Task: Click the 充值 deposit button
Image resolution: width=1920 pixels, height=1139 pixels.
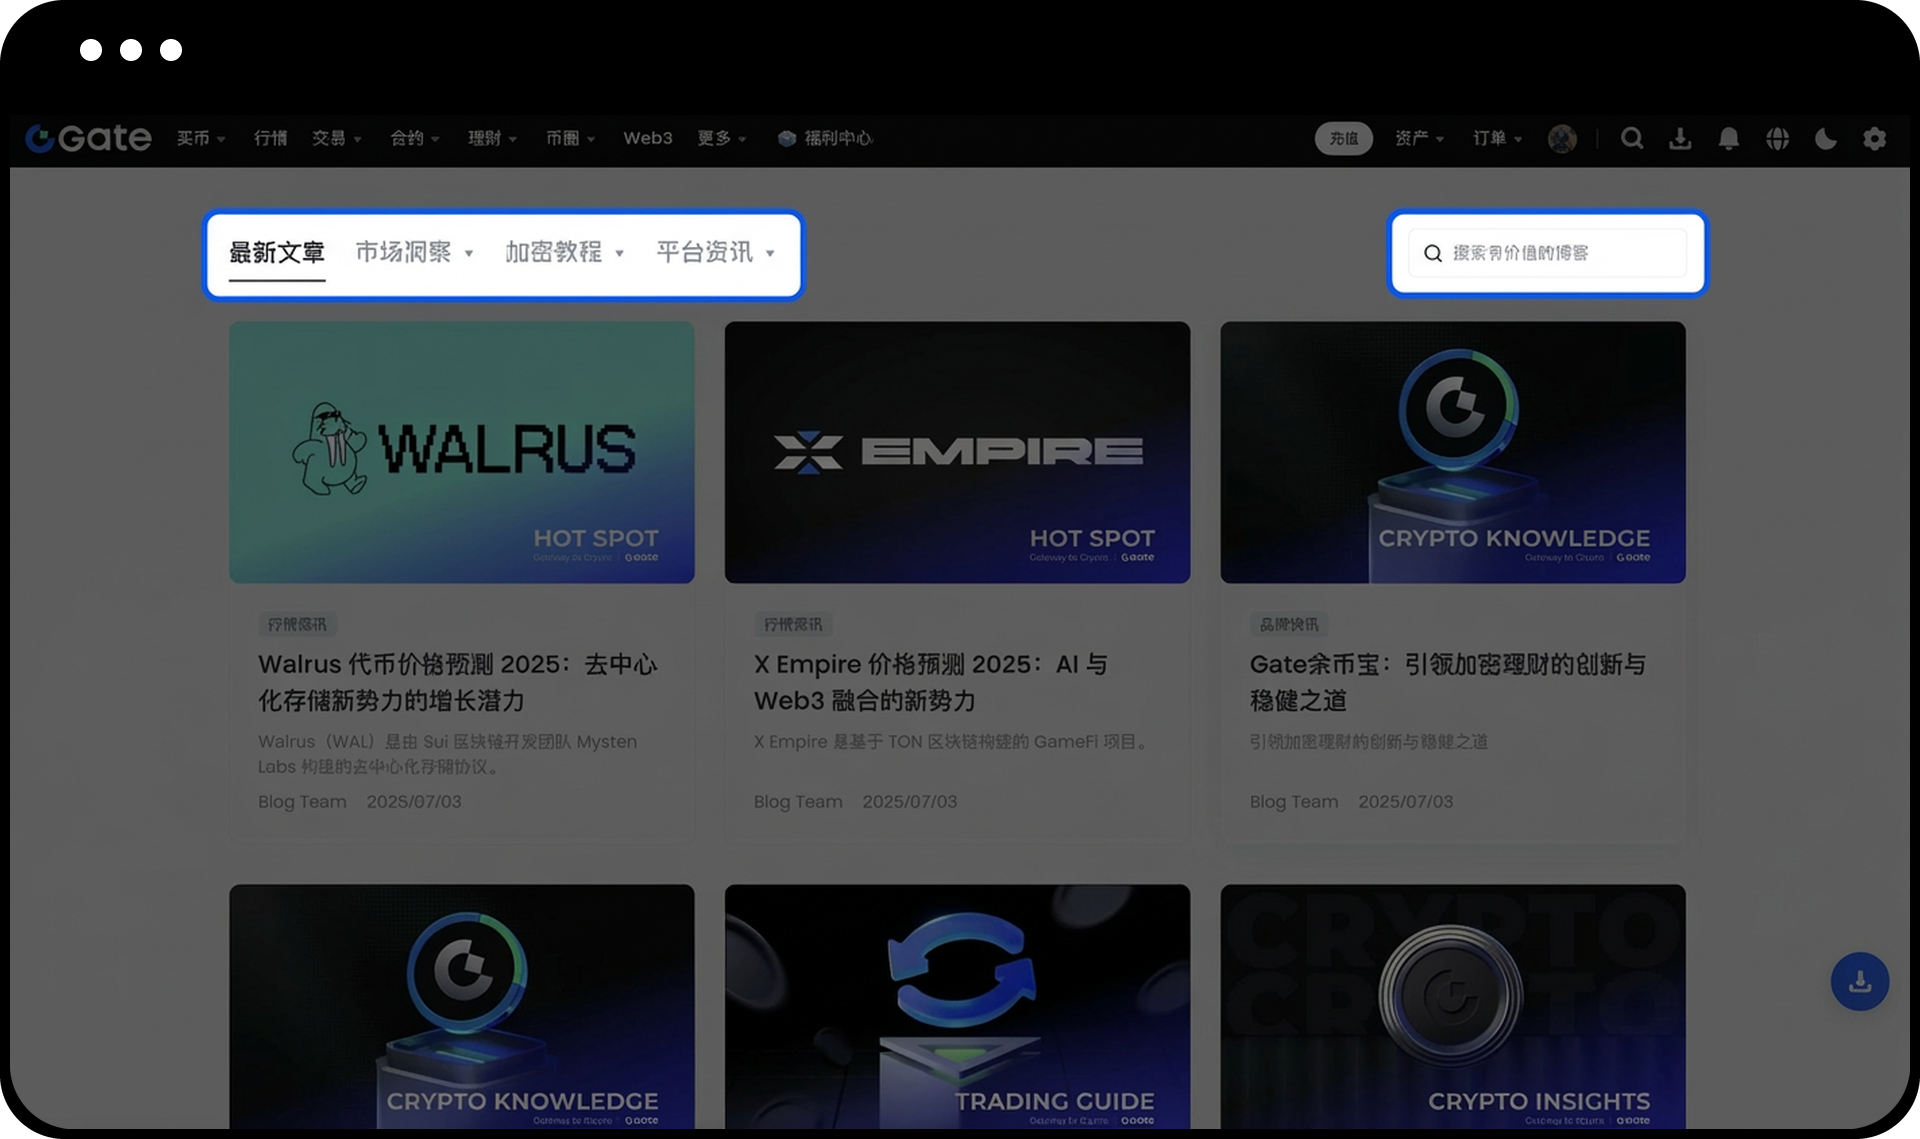Action: tap(1343, 138)
